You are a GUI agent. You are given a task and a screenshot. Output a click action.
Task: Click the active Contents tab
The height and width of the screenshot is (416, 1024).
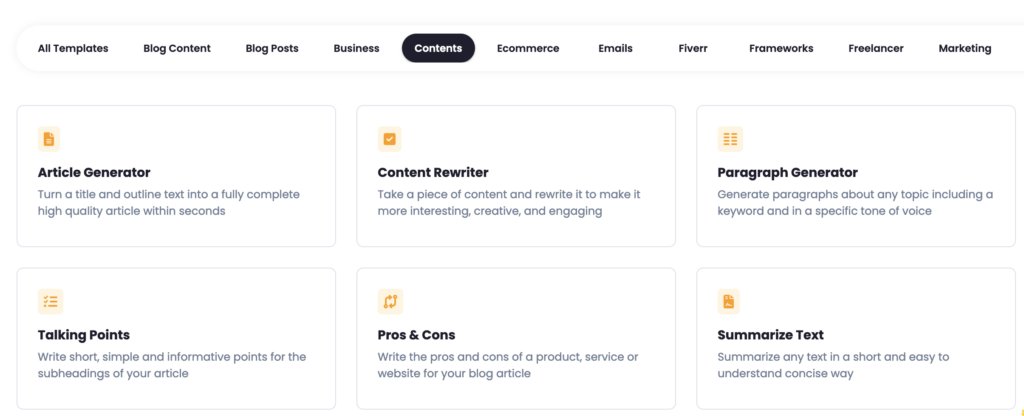438,48
